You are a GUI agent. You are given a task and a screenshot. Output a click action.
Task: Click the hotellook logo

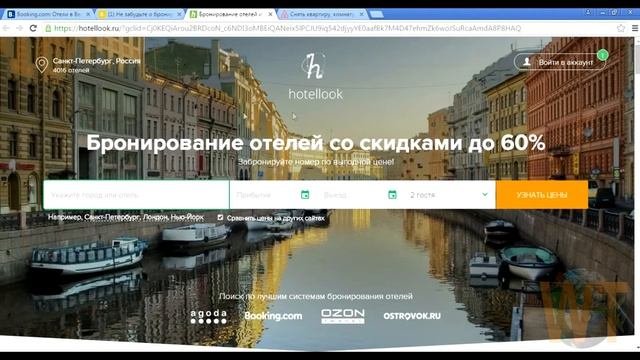[316, 77]
